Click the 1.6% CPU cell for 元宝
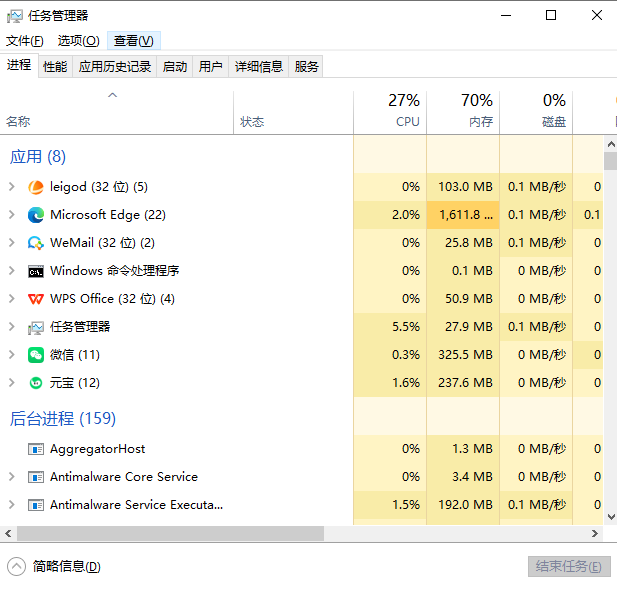The height and width of the screenshot is (591, 617). pos(390,383)
